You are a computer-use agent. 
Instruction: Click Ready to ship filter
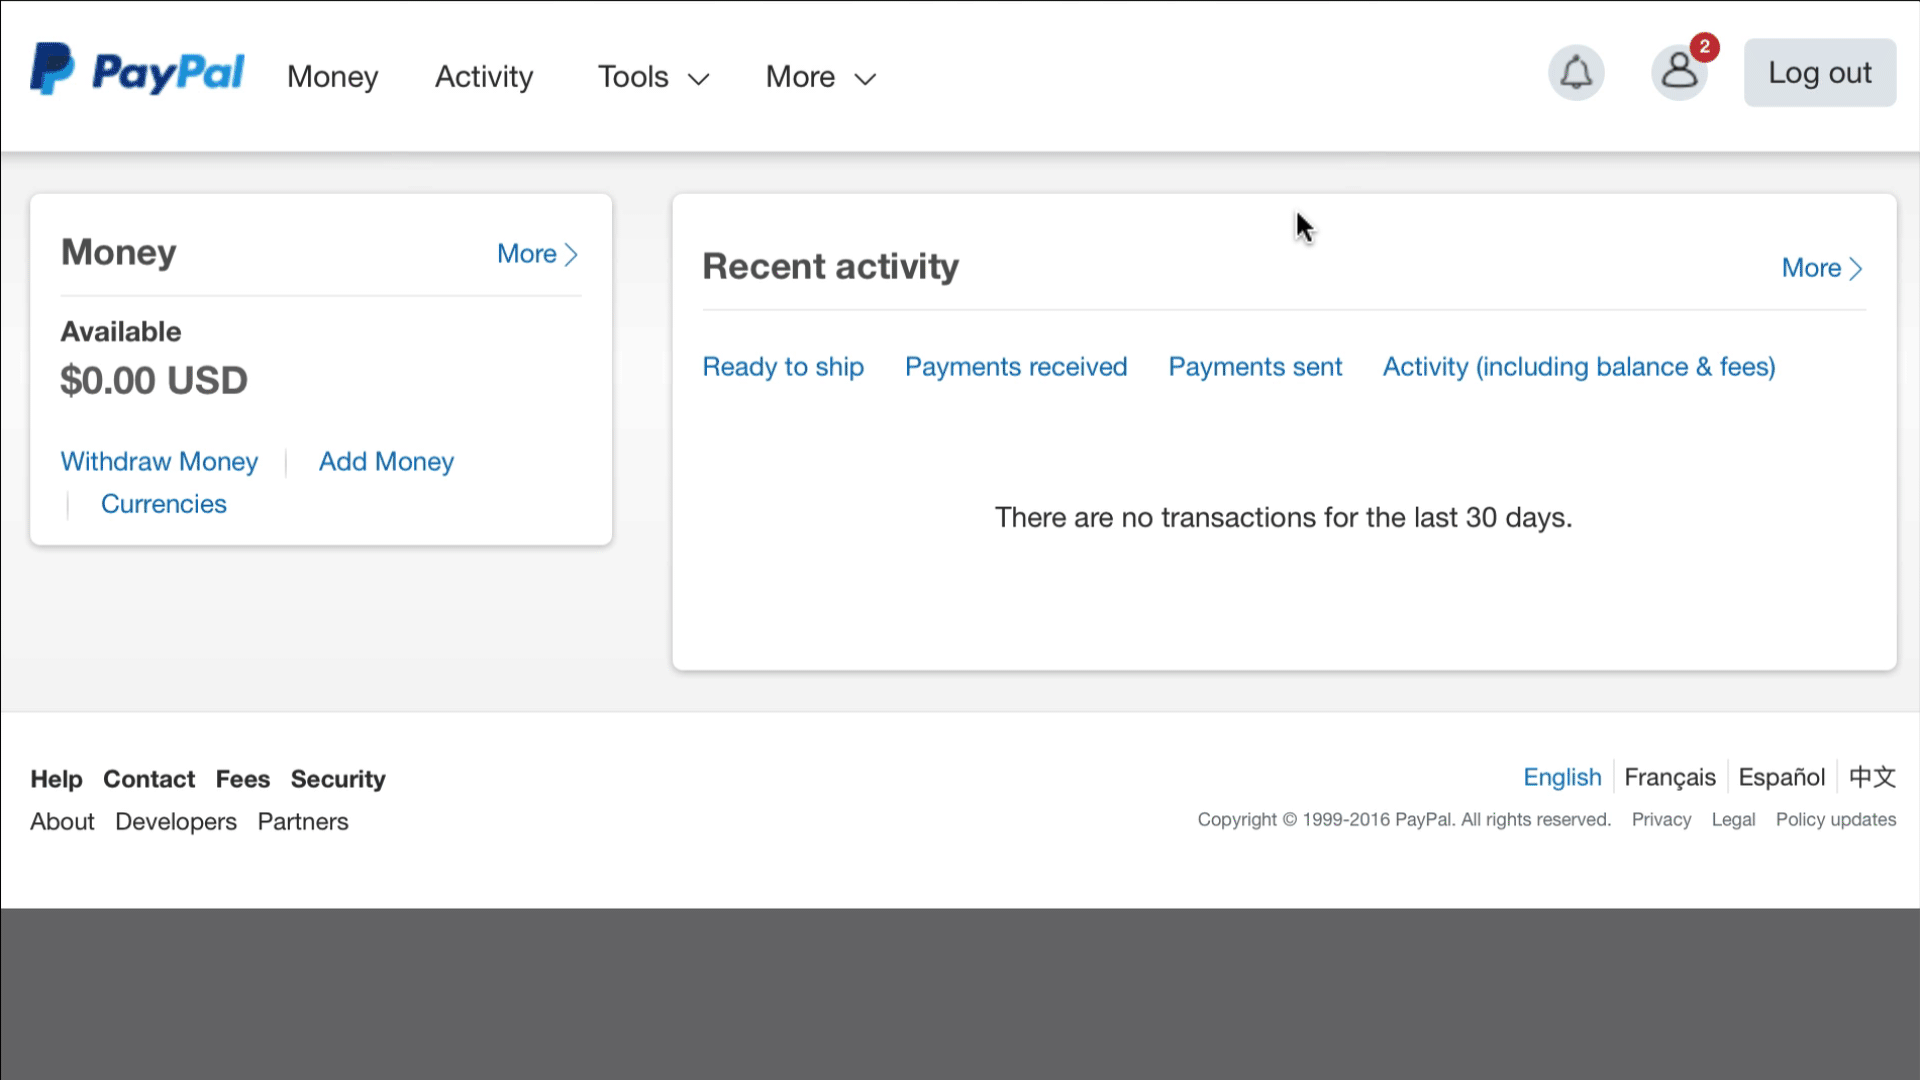pyautogui.click(x=782, y=367)
